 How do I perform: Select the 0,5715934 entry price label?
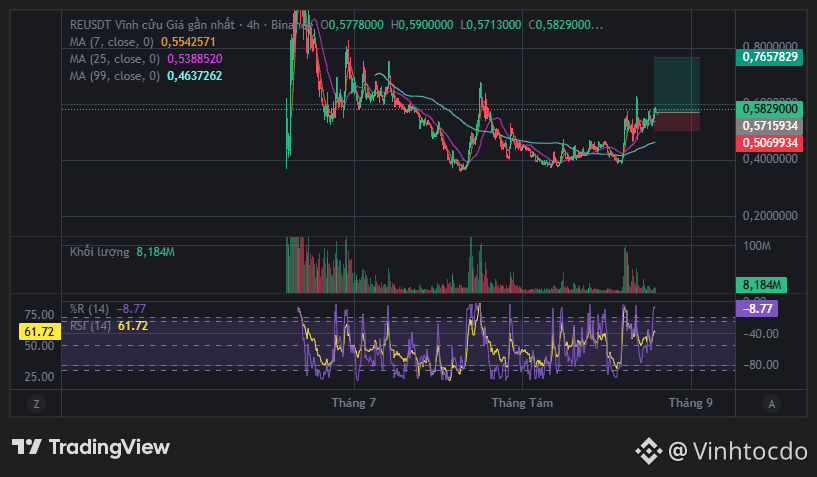pos(769,126)
